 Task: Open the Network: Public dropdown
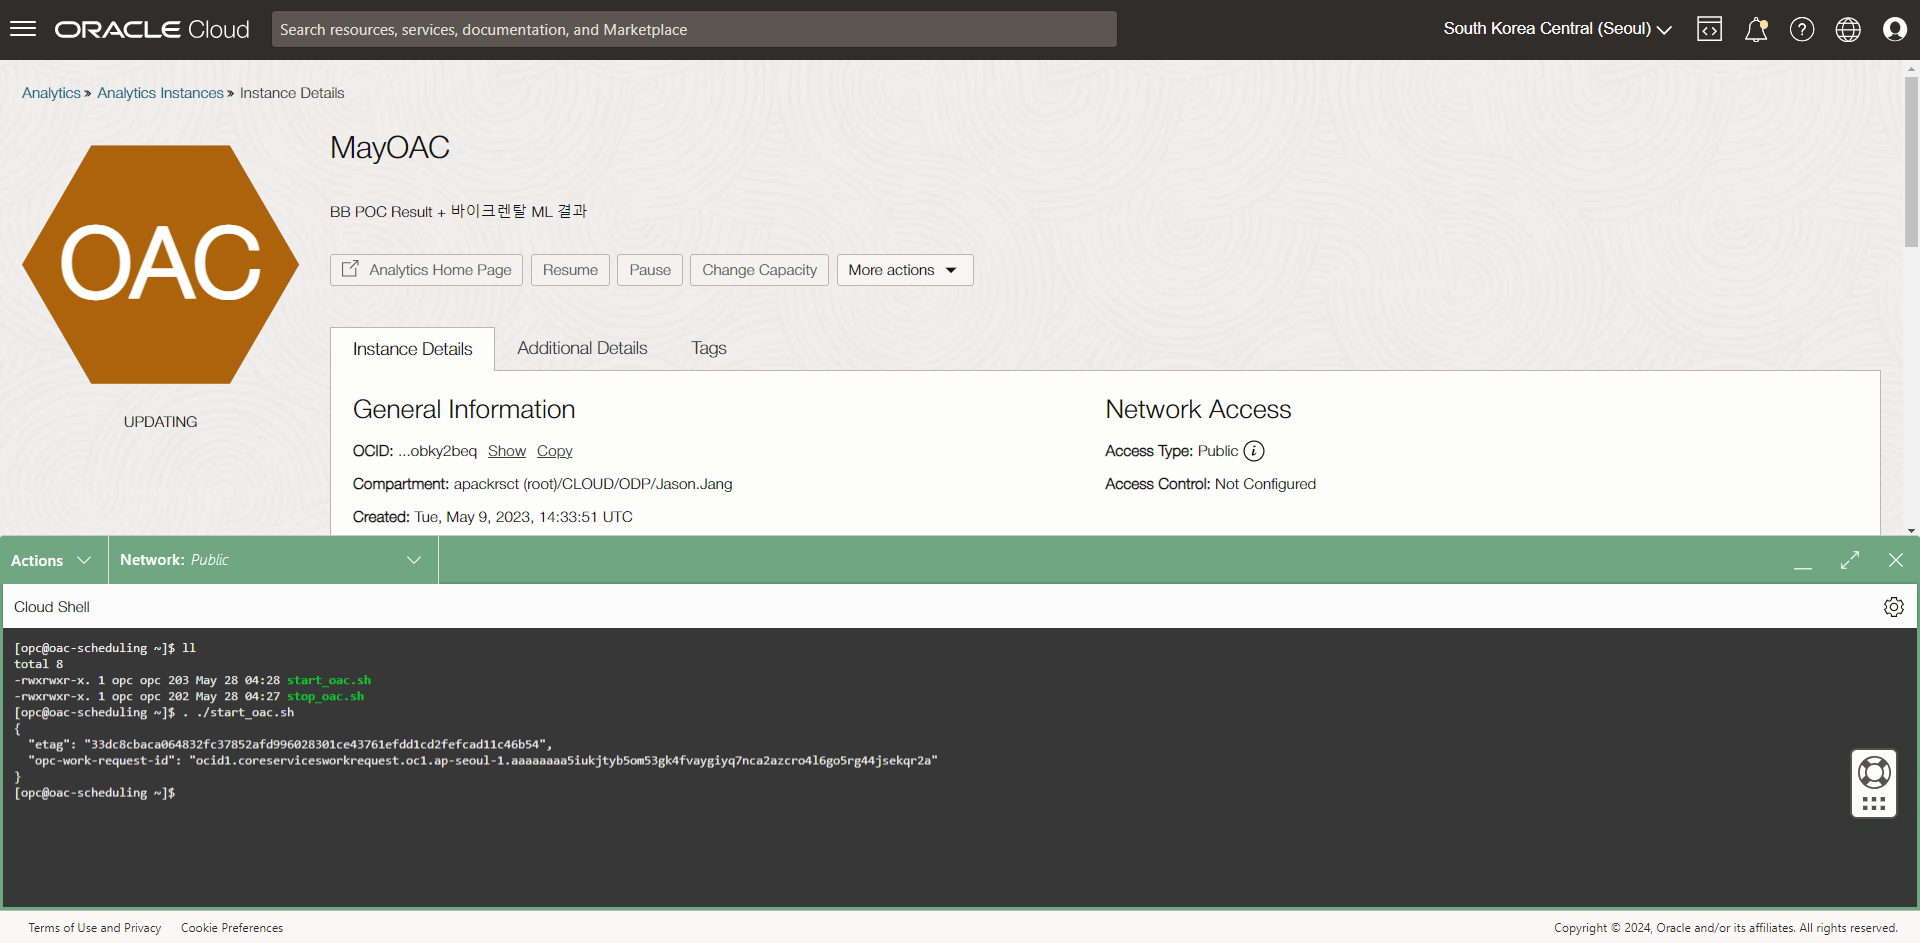tap(273, 560)
